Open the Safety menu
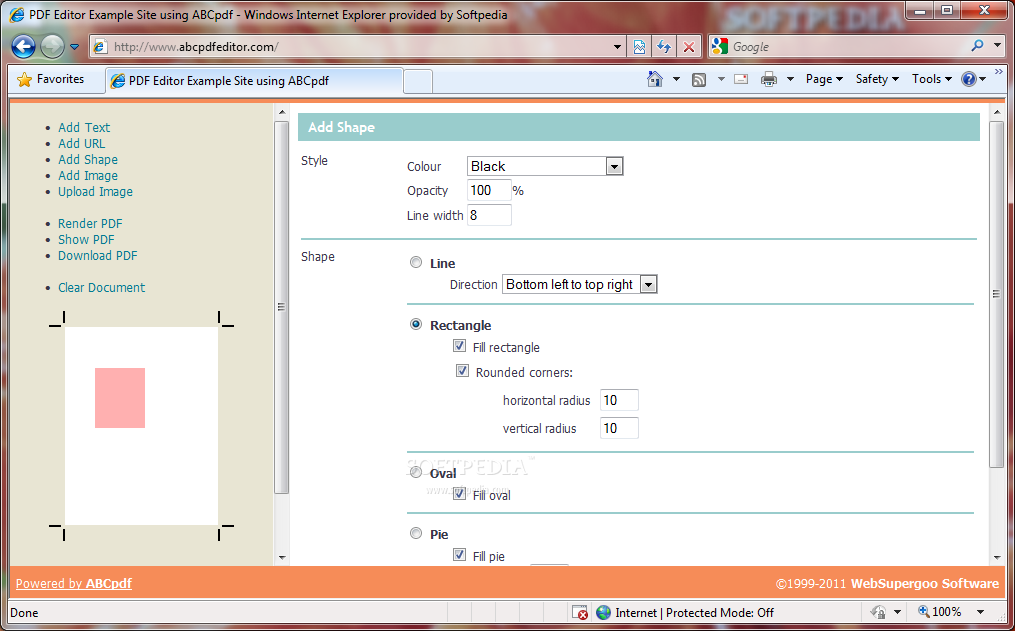Screen dimensions: 1015x631 point(877,79)
